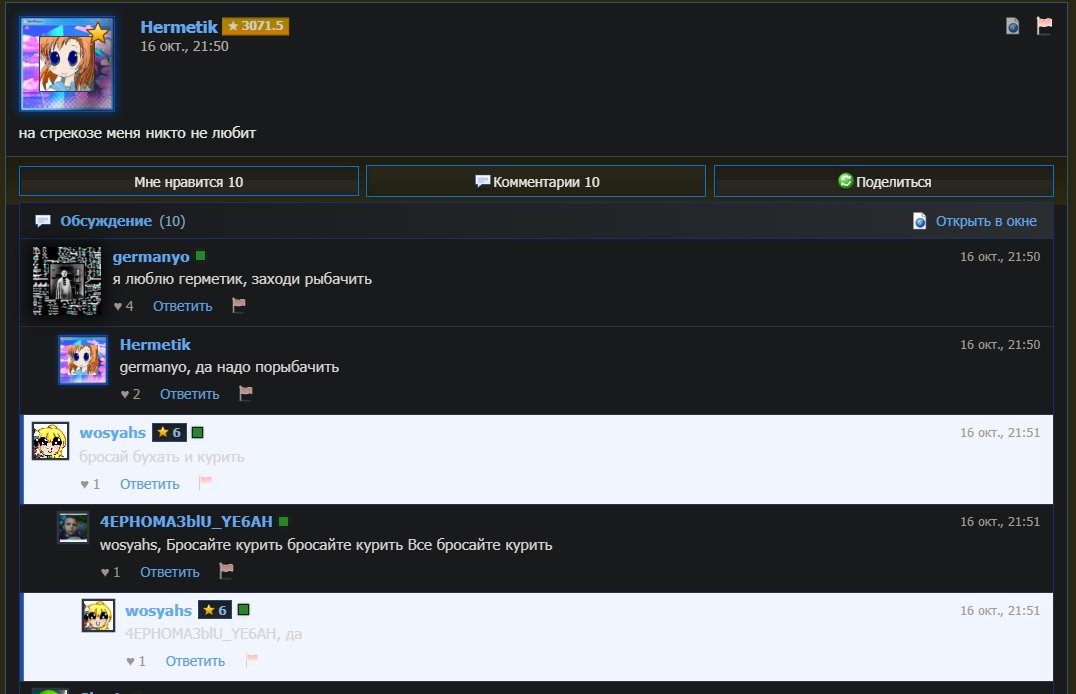Open the post in a window via top-right page icon
Viewport: 1076px width, 694px height.
pos(1012,26)
